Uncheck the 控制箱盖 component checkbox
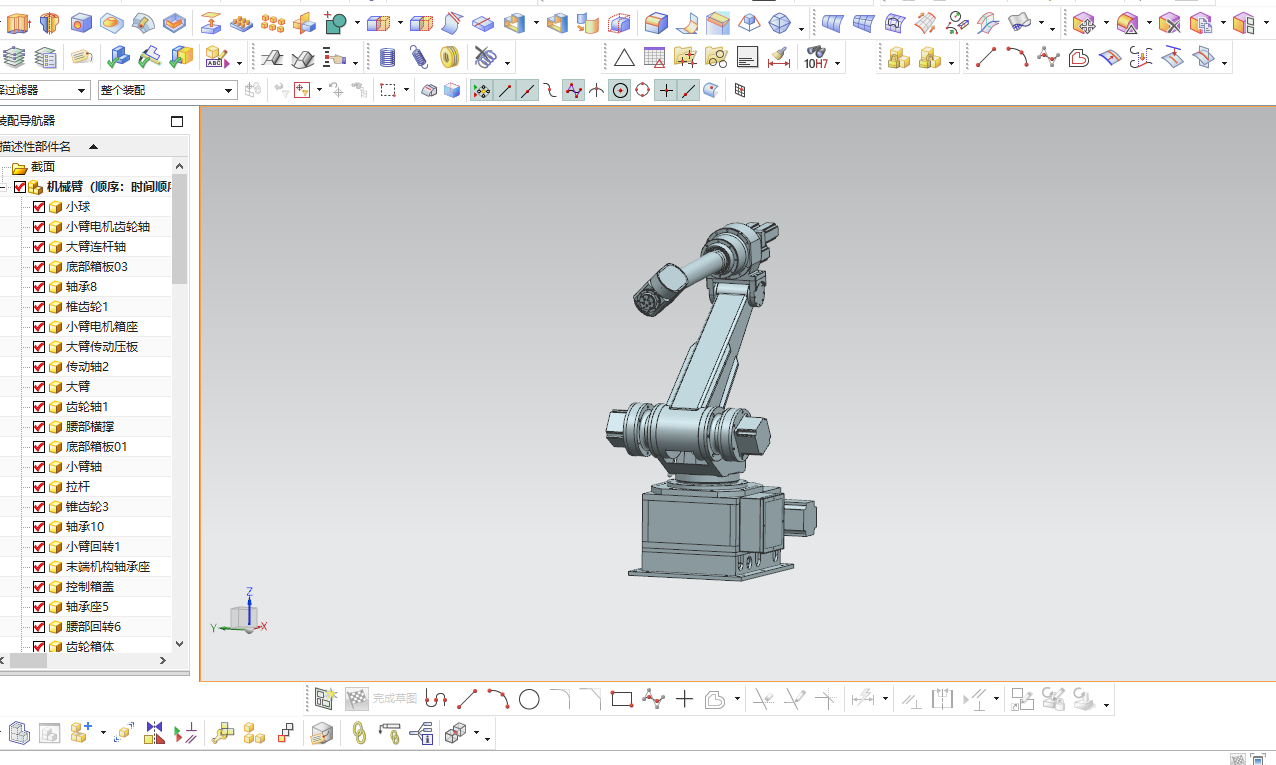 point(39,587)
